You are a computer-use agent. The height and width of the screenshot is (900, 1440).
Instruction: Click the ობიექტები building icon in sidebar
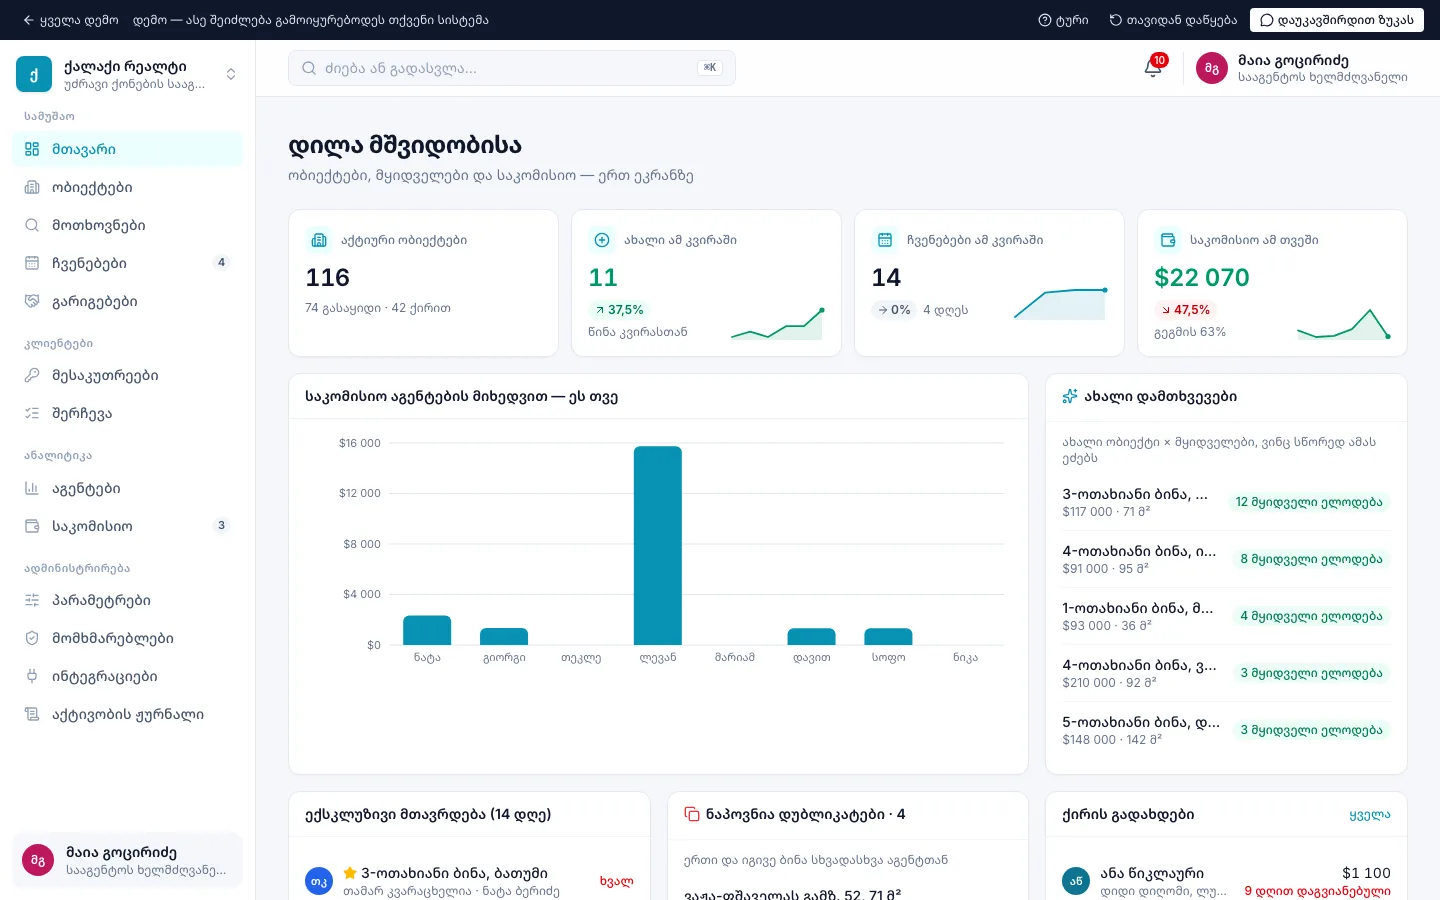point(32,187)
